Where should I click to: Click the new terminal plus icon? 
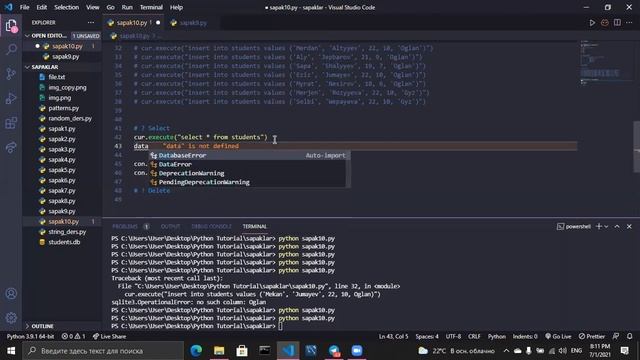pyautogui.click(x=599, y=226)
